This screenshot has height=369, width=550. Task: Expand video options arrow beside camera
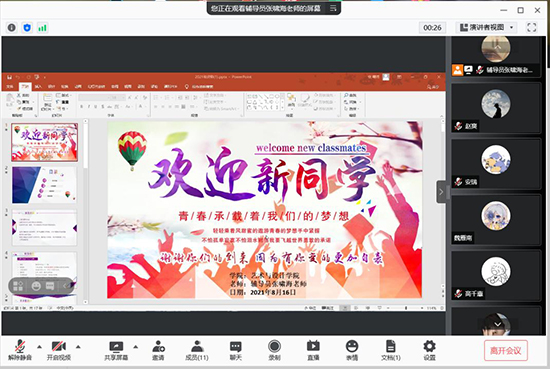(78, 347)
